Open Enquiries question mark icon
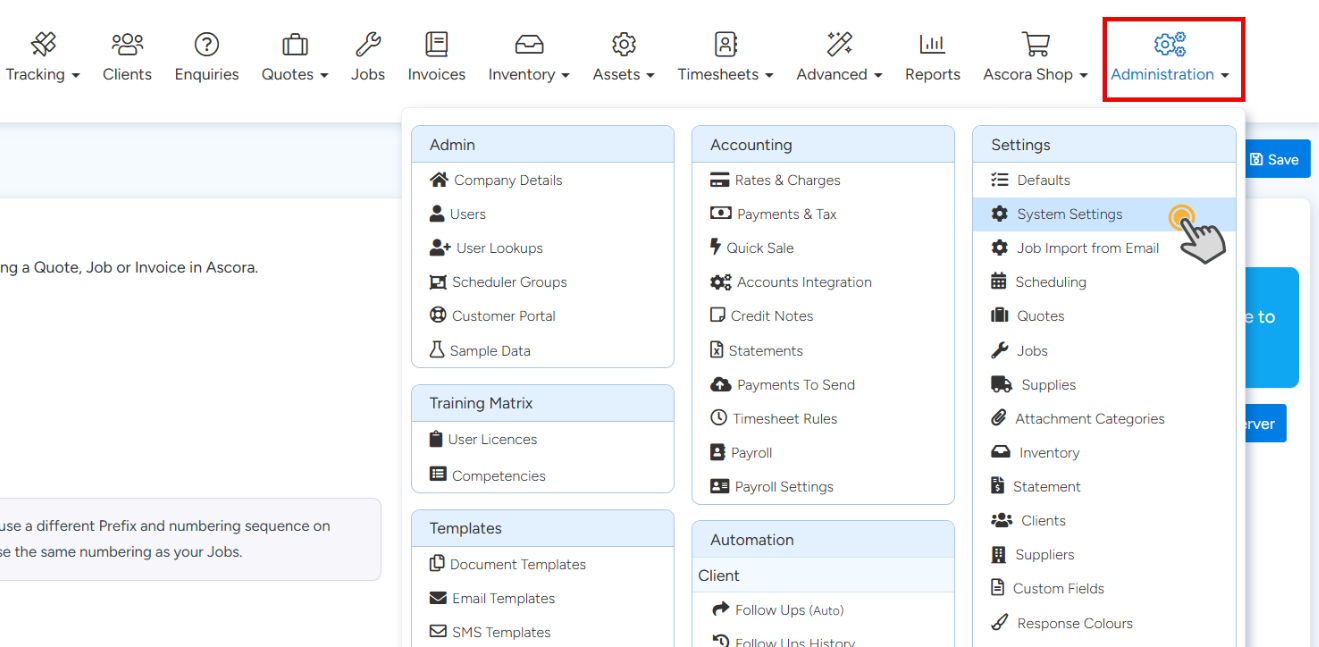Screen dimensions: 1319x647 point(207,44)
